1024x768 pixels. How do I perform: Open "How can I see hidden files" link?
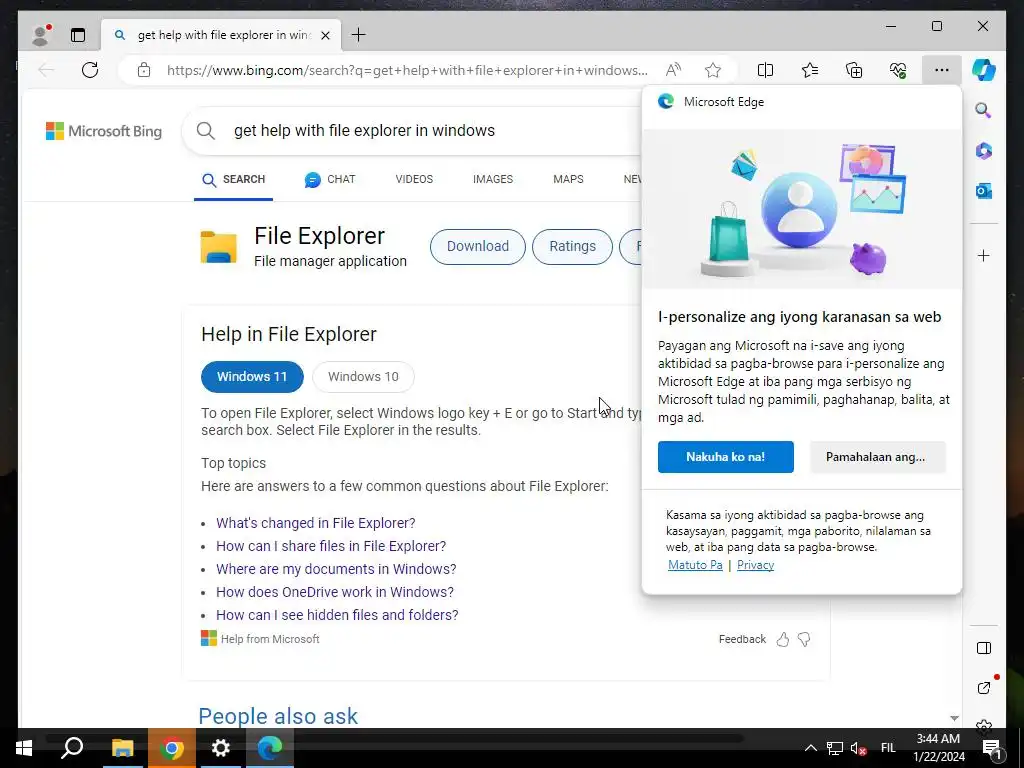coord(337,615)
